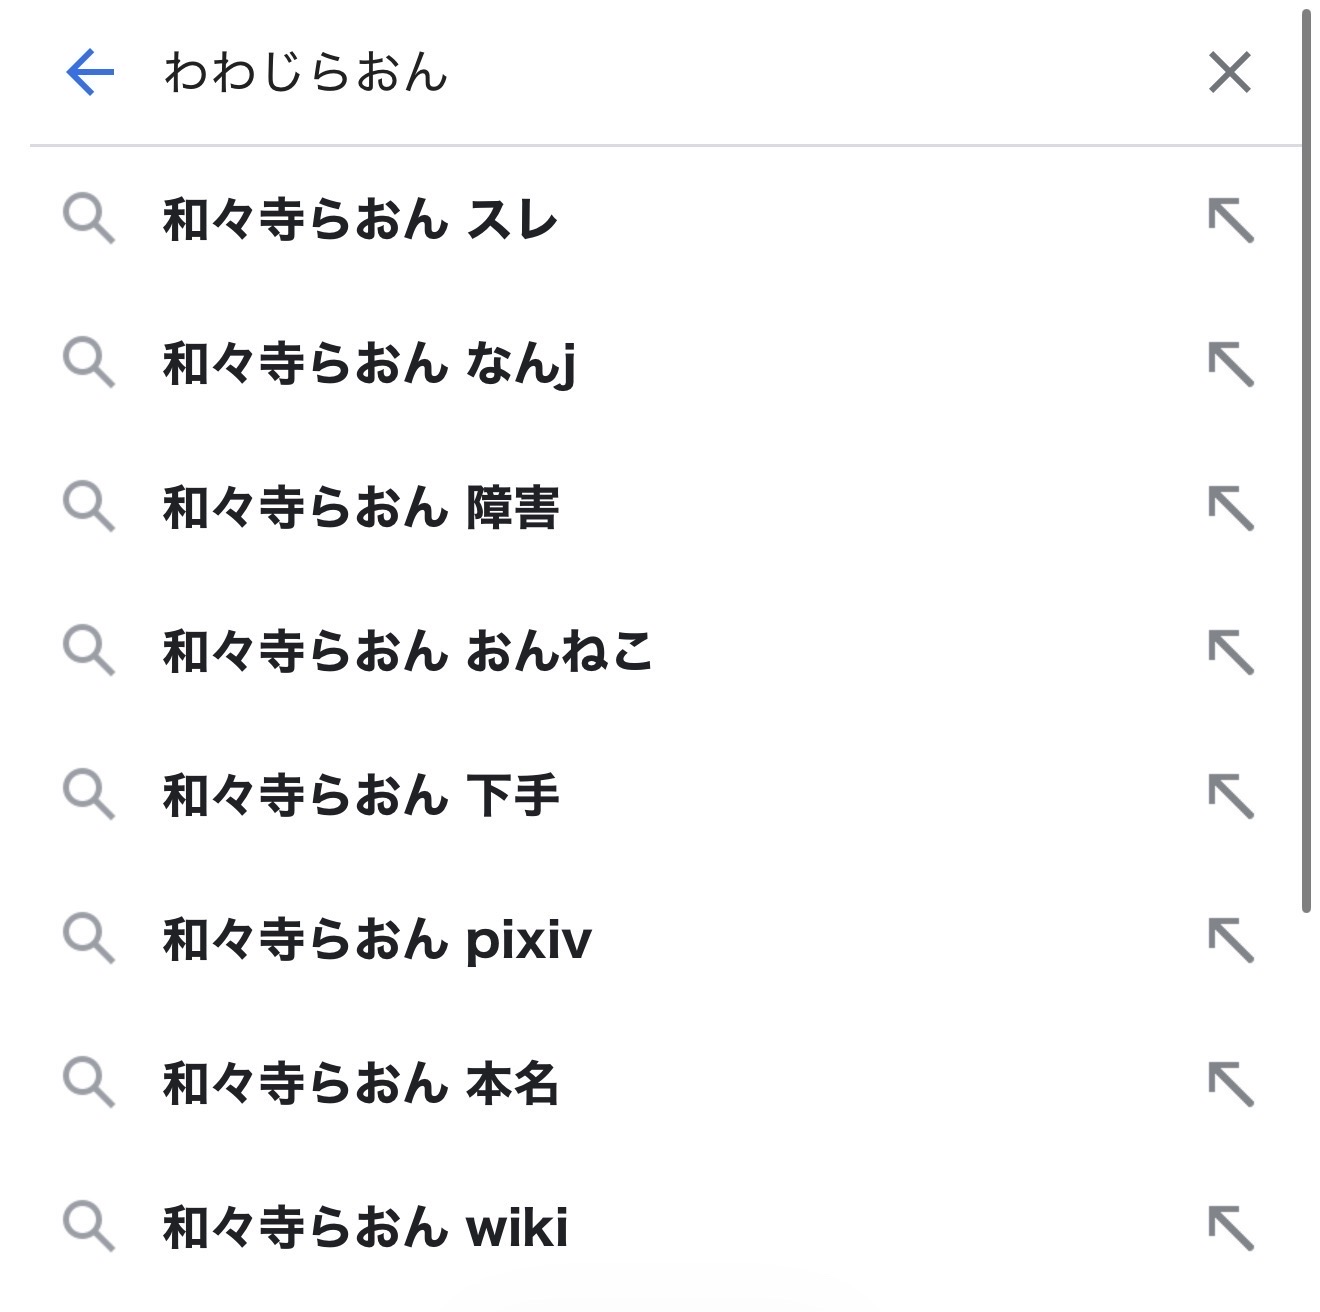The image size is (1320, 1312).
Task: Pick the "和々寺らおん 下手" suggestion
Action: (360, 796)
